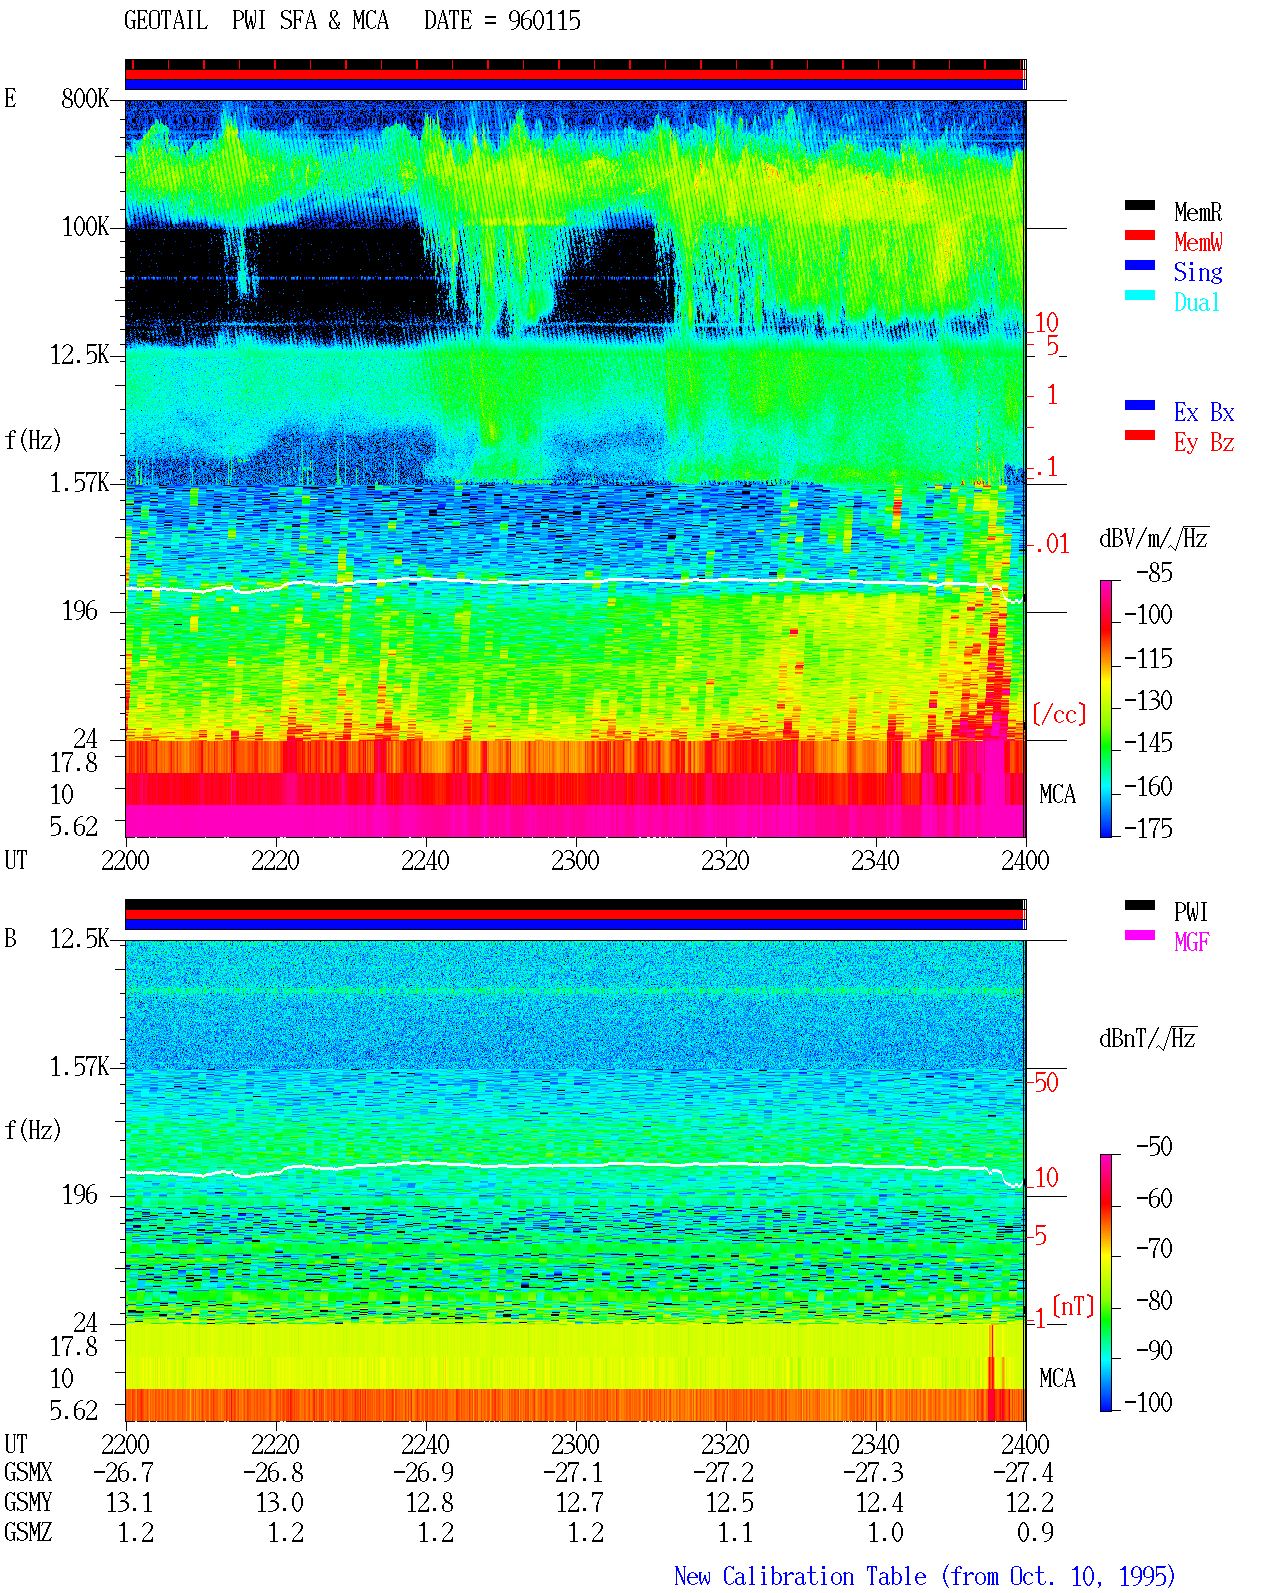The image size is (1280, 1593).
Task: Click the GSMX value '-27.4'
Action: [x=1023, y=1473]
